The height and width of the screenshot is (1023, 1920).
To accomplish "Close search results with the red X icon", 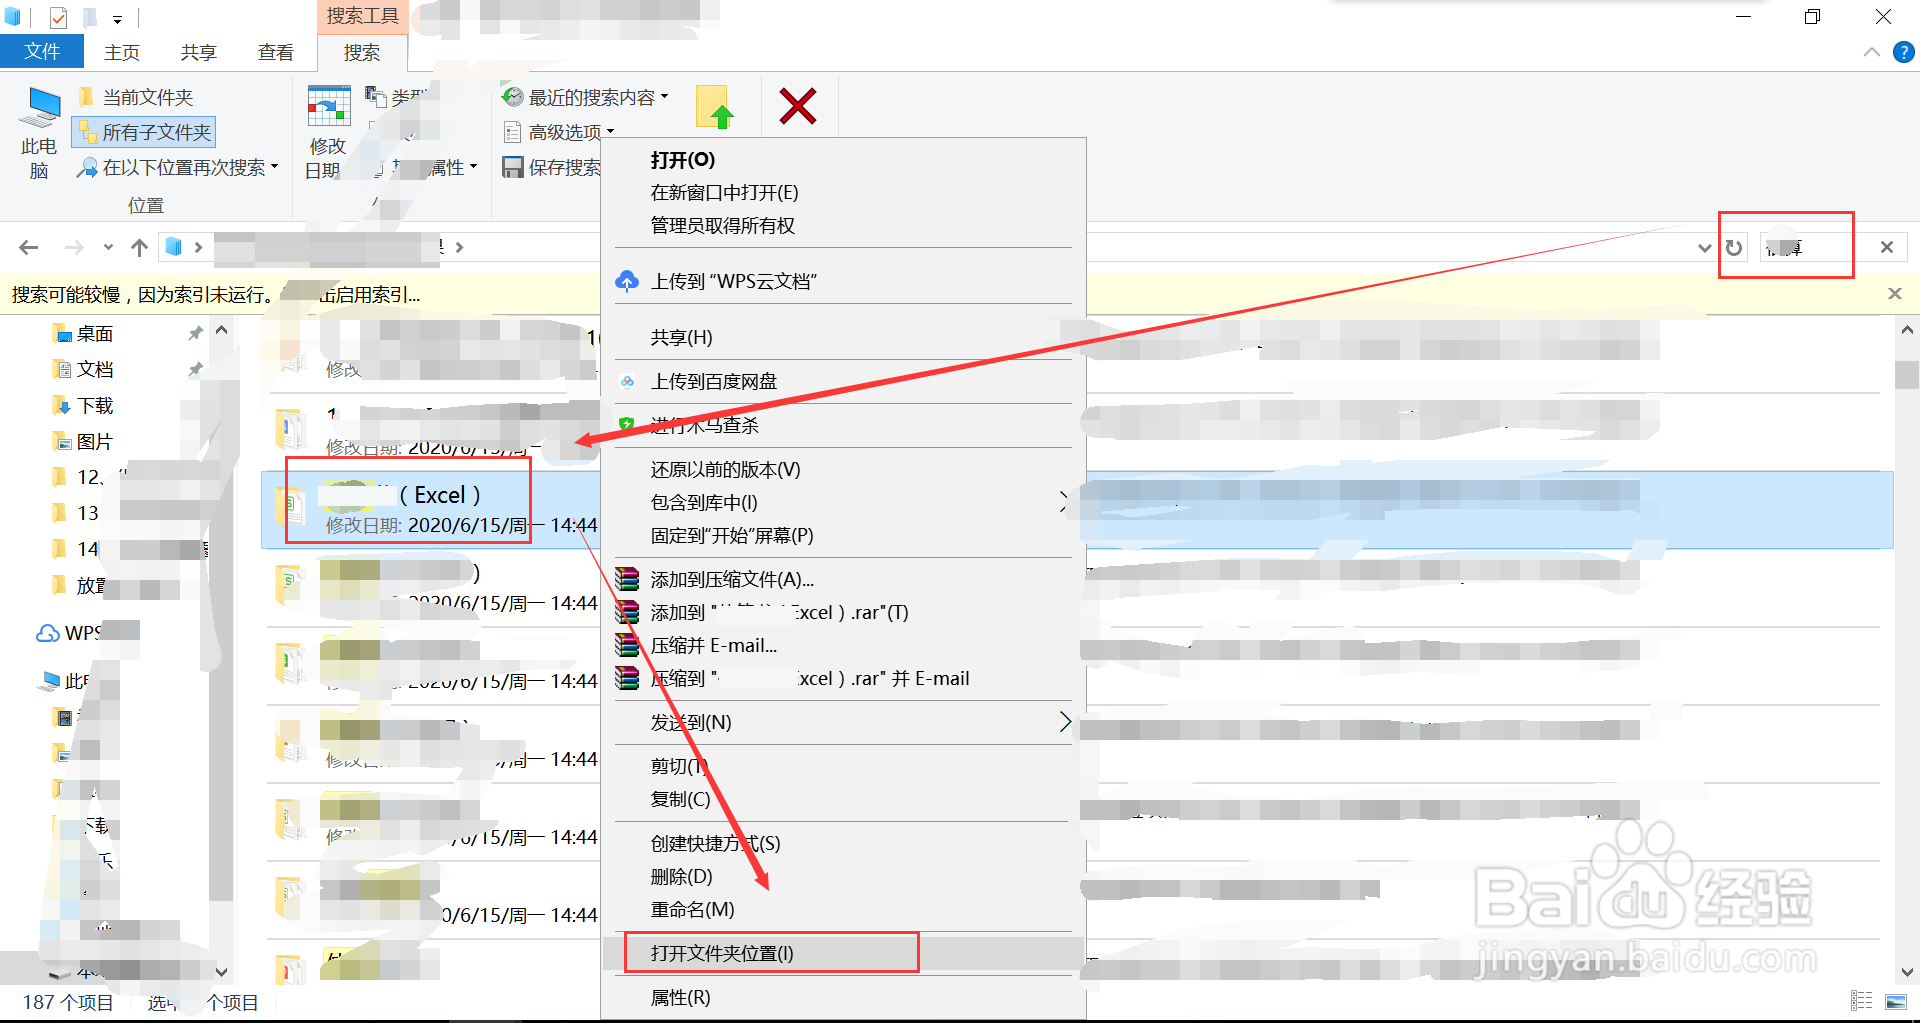I will tap(797, 105).
